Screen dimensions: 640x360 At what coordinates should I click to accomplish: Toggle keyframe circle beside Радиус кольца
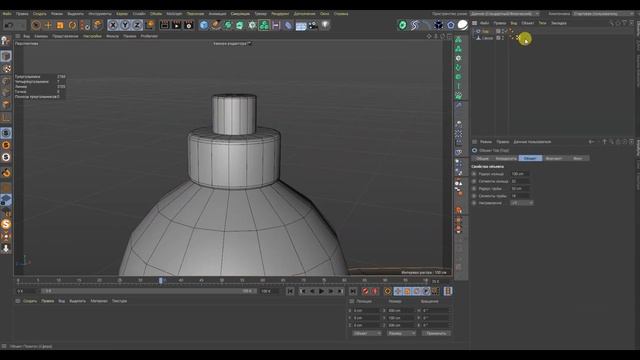click(x=474, y=174)
